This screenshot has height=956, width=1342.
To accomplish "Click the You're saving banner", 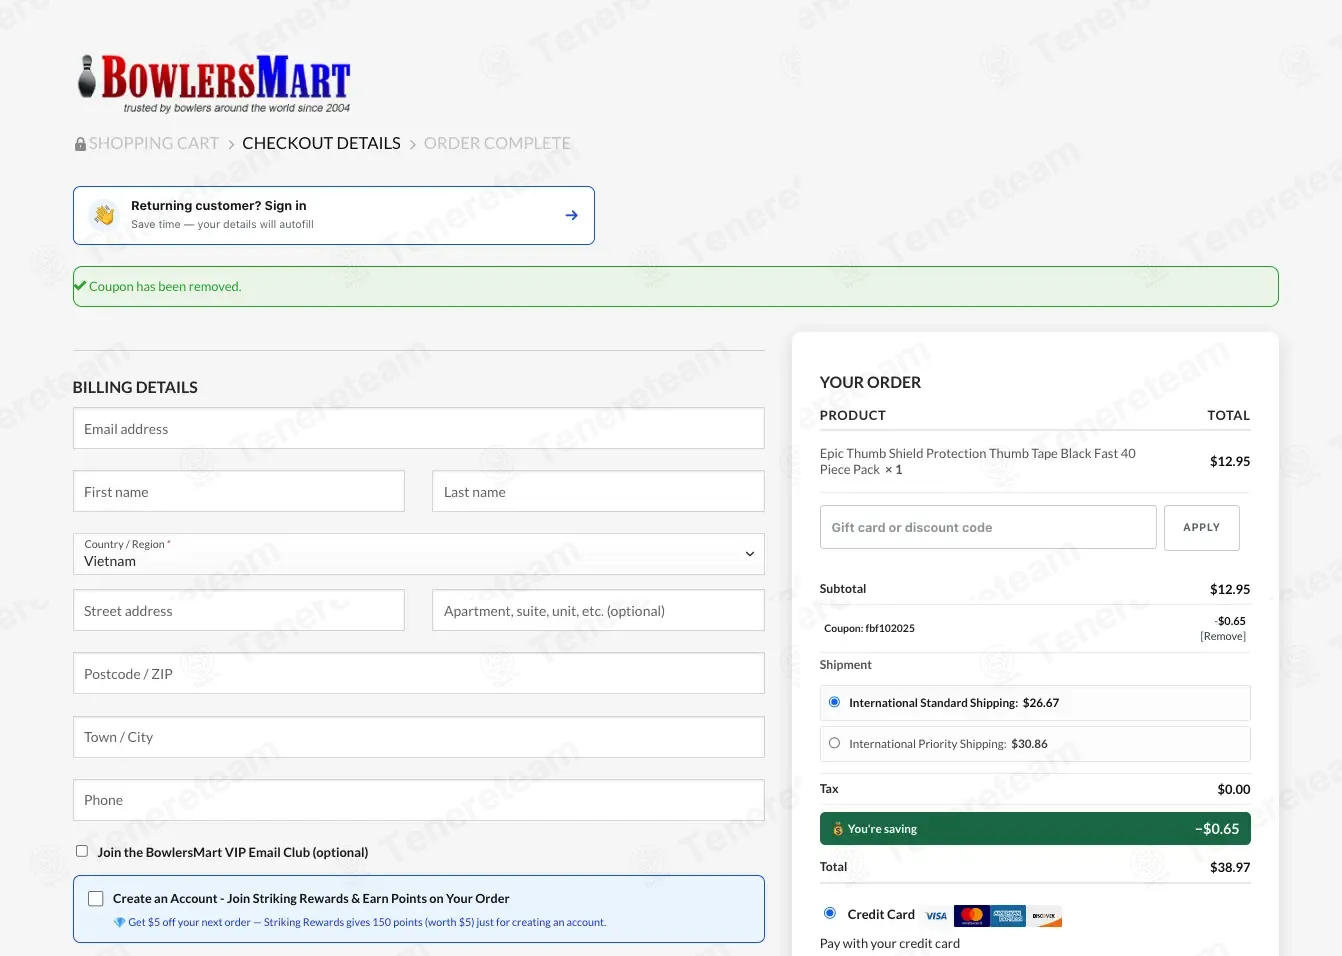I will coord(1035,829).
